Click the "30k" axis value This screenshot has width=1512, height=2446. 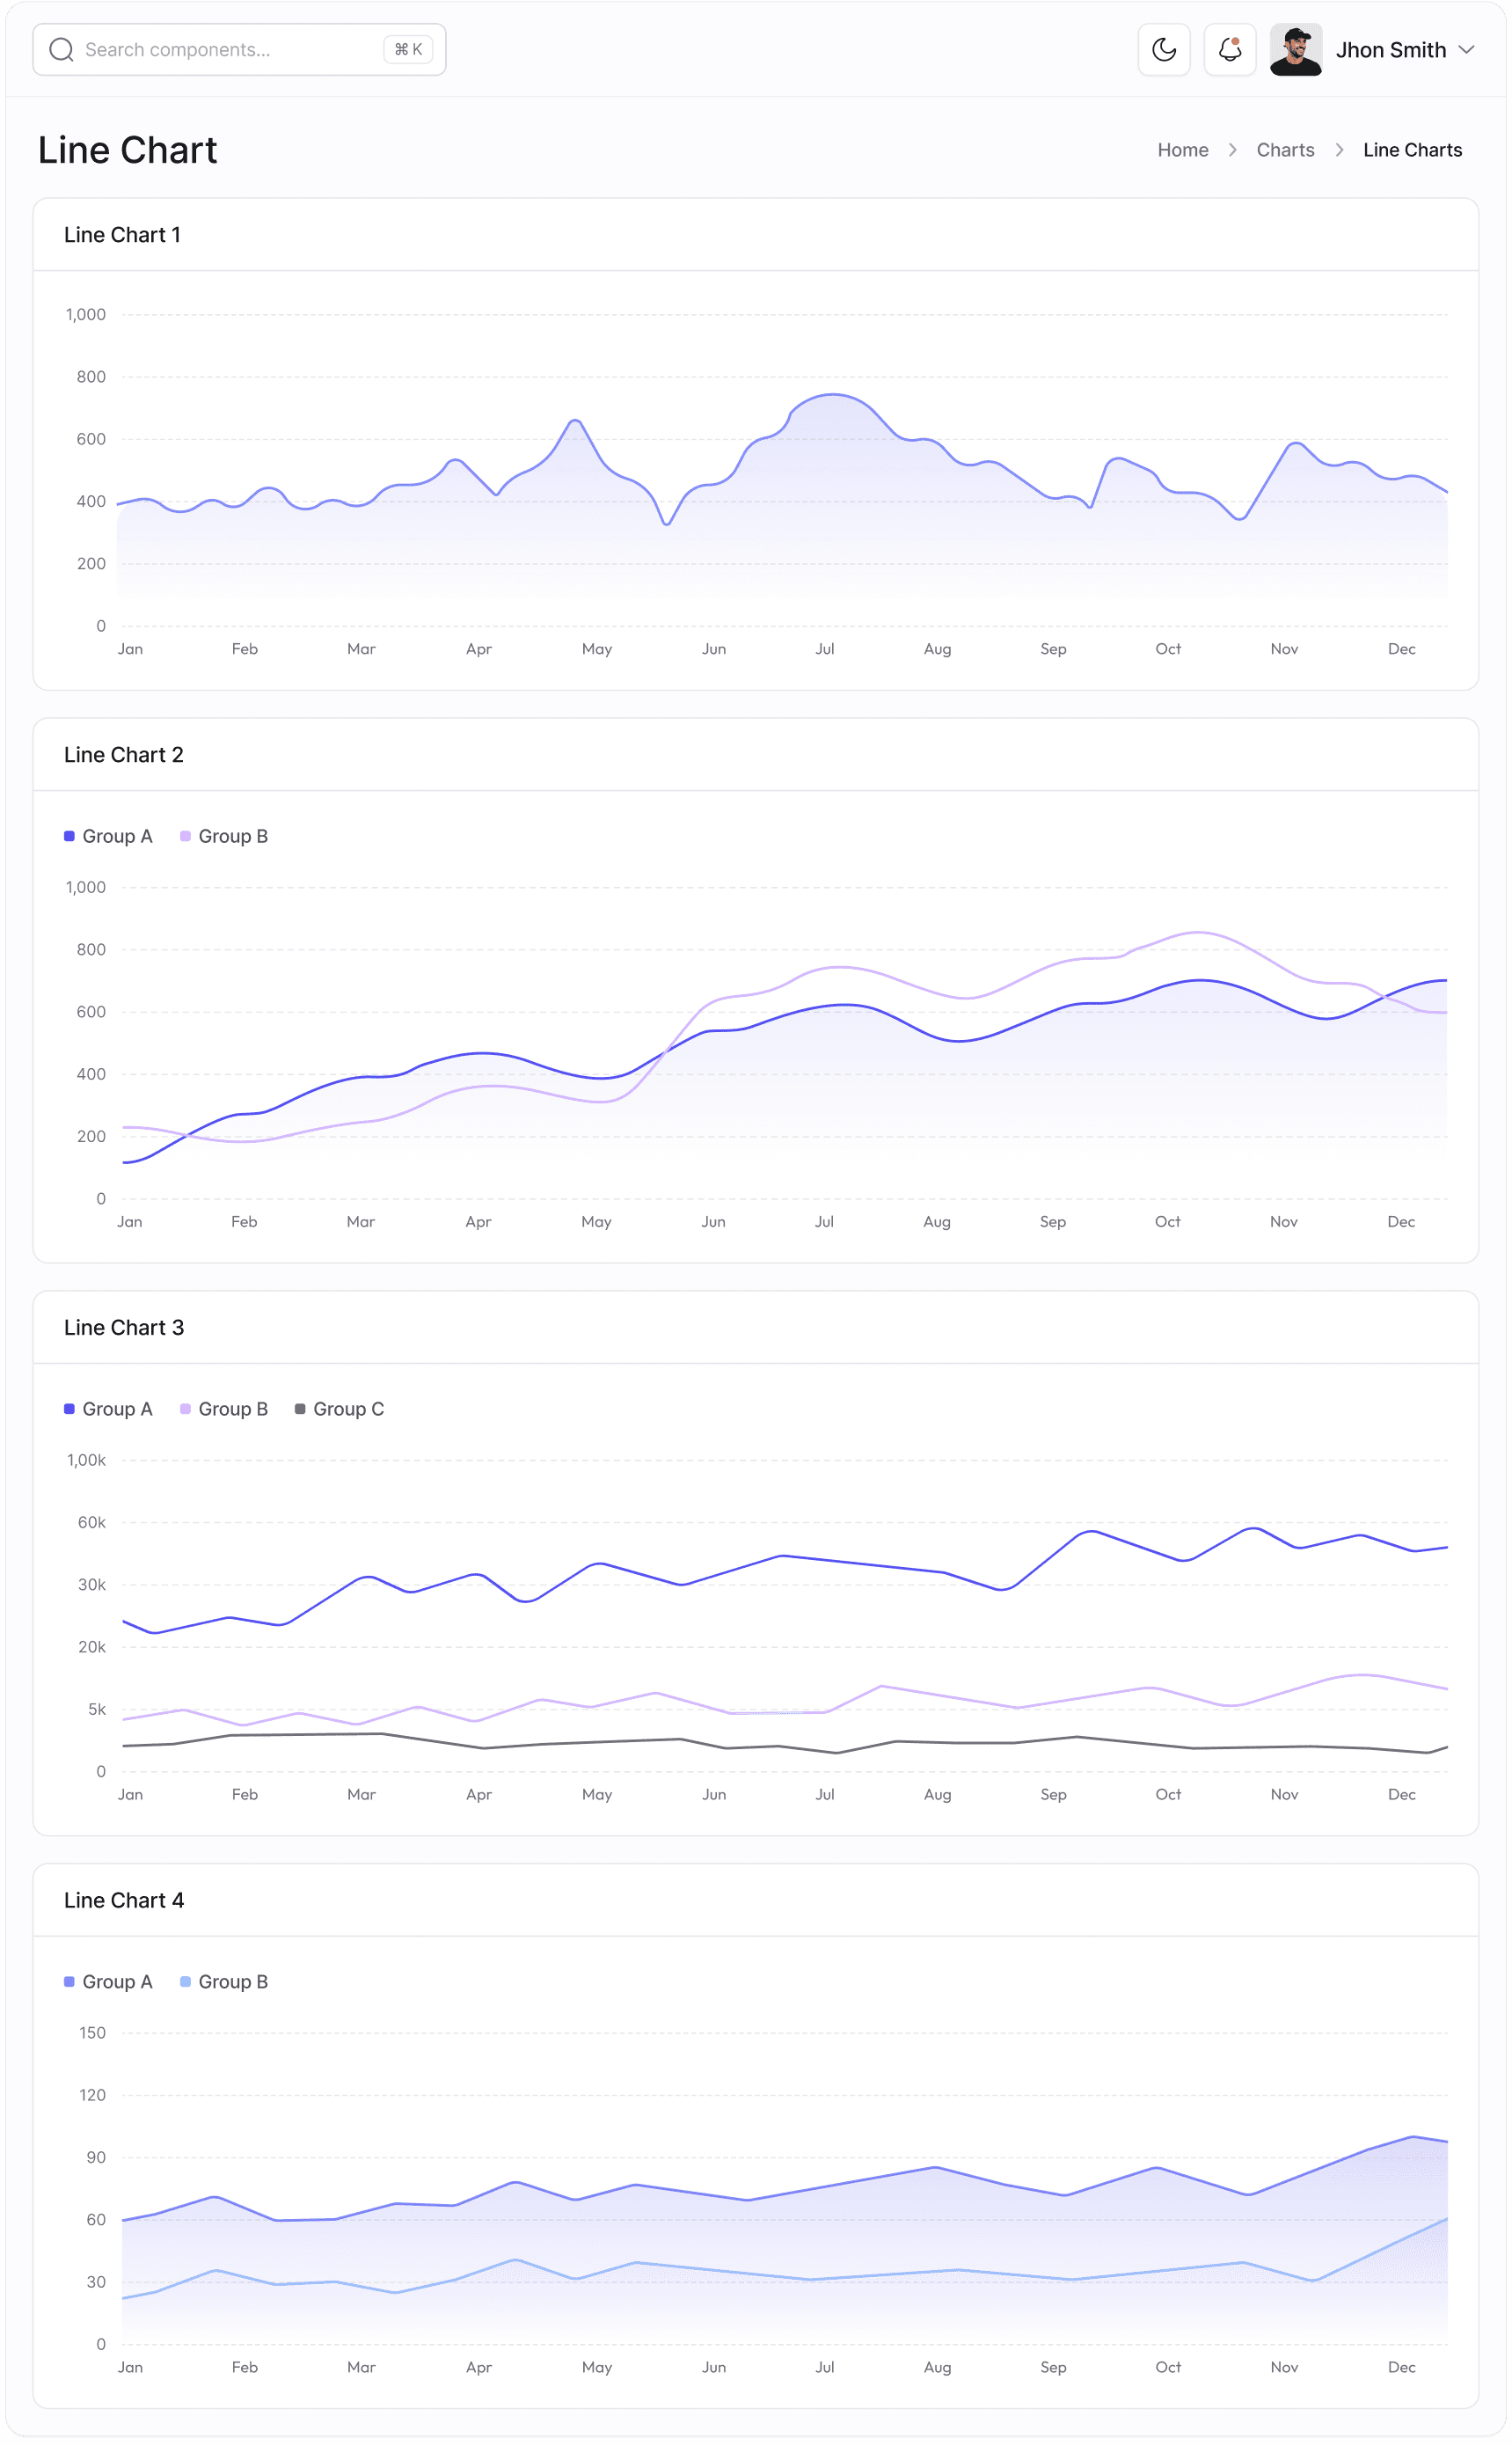tap(92, 1585)
